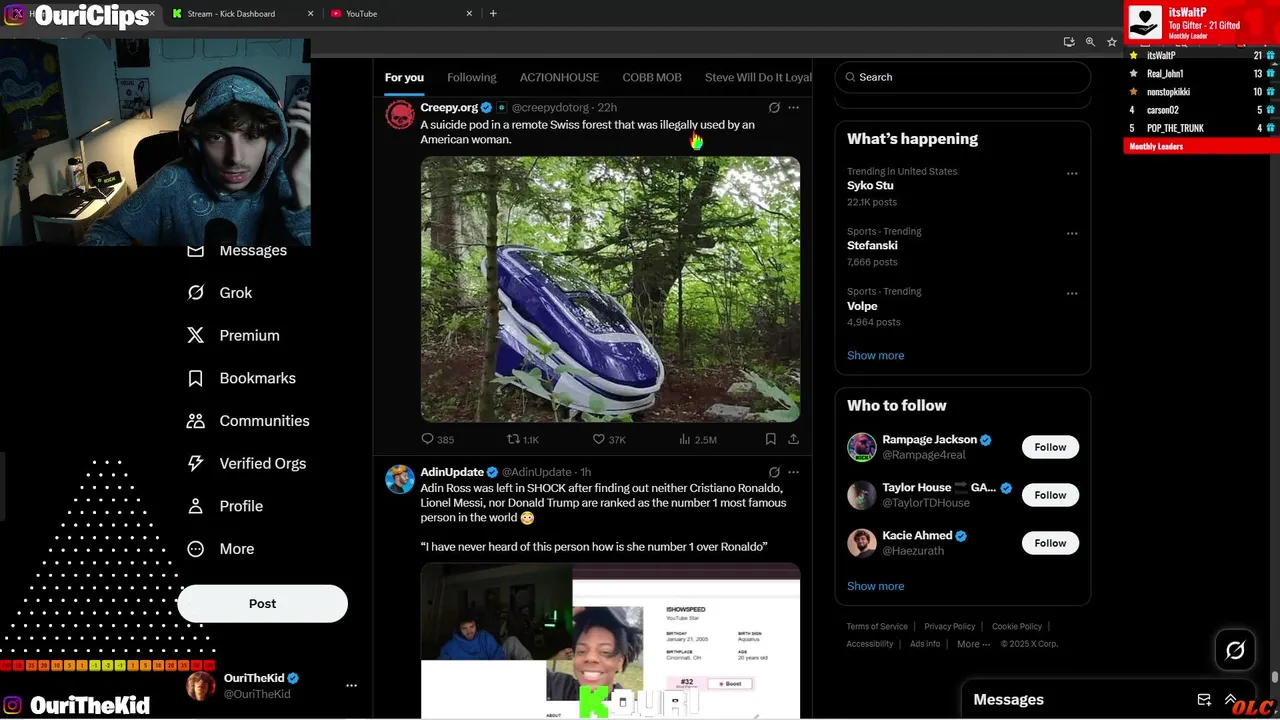Switch to the YouTube browser tab
Viewport: 1280px width, 720px height.
coord(400,14)
